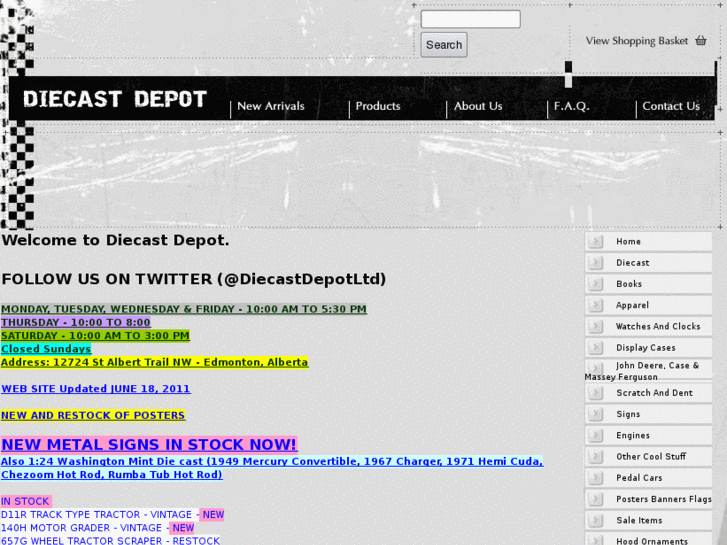The image size is (727, 545).
Task: Select Diecast category in sidebar
Action: point(648,263)
